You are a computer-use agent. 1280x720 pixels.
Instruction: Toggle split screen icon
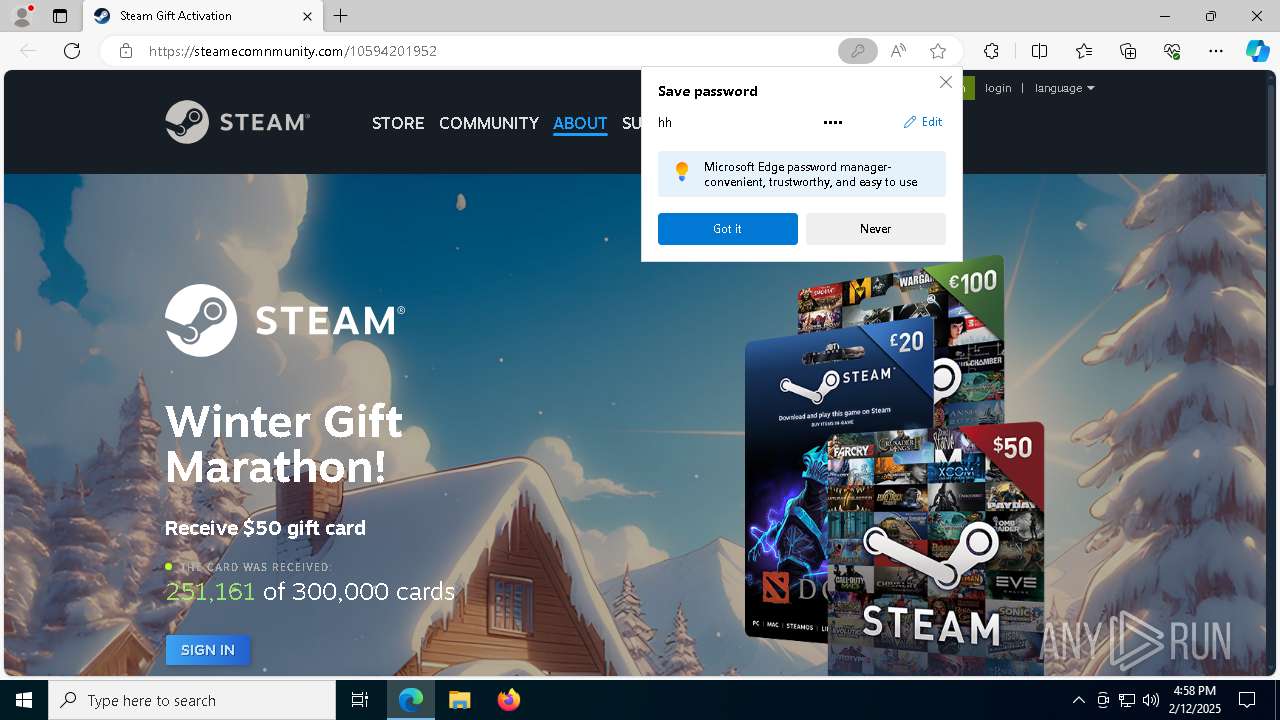pos(1039,51)
